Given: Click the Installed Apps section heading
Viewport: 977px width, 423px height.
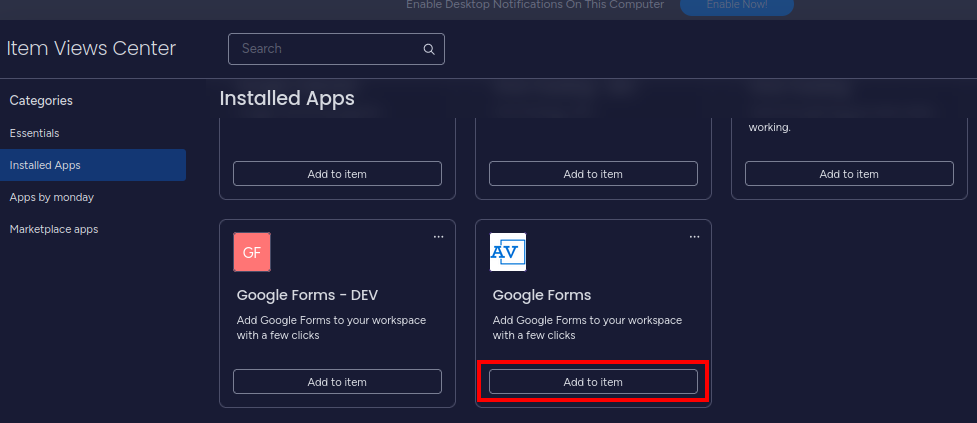Looking at the screenshot, I should [287, 98].
